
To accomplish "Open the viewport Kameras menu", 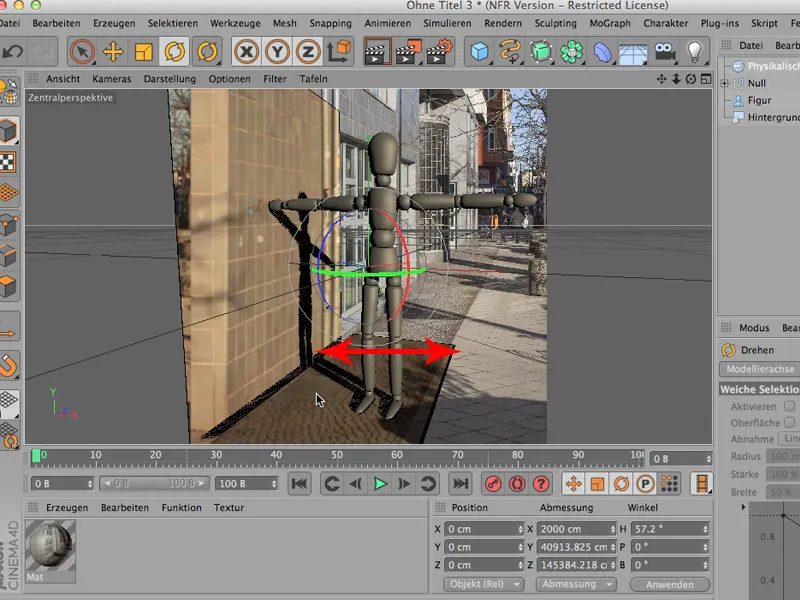I will [112, 79].
